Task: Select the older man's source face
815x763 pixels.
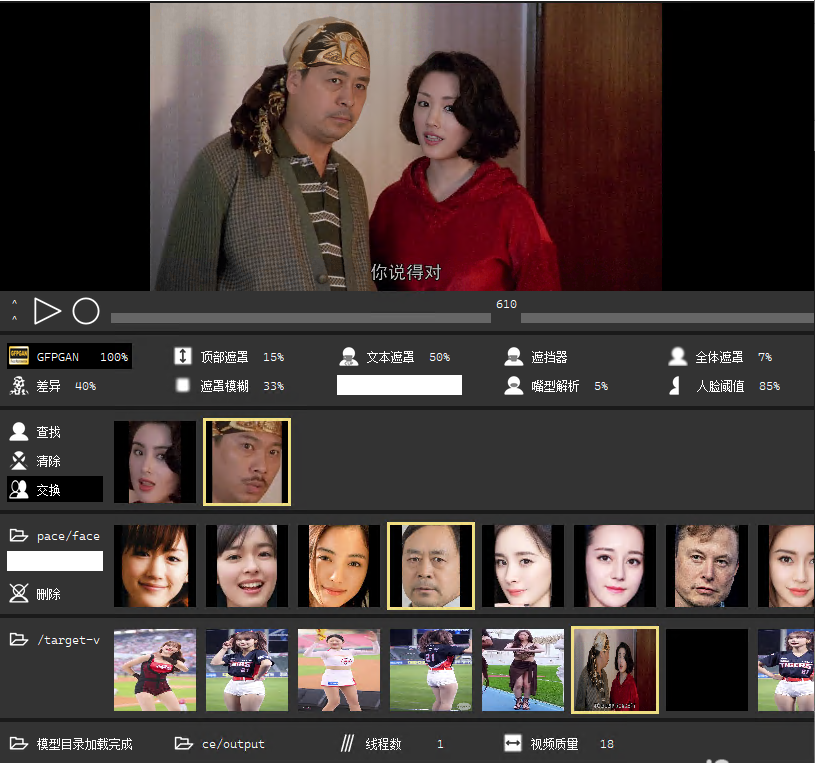Action: click(x=431, y=566)
